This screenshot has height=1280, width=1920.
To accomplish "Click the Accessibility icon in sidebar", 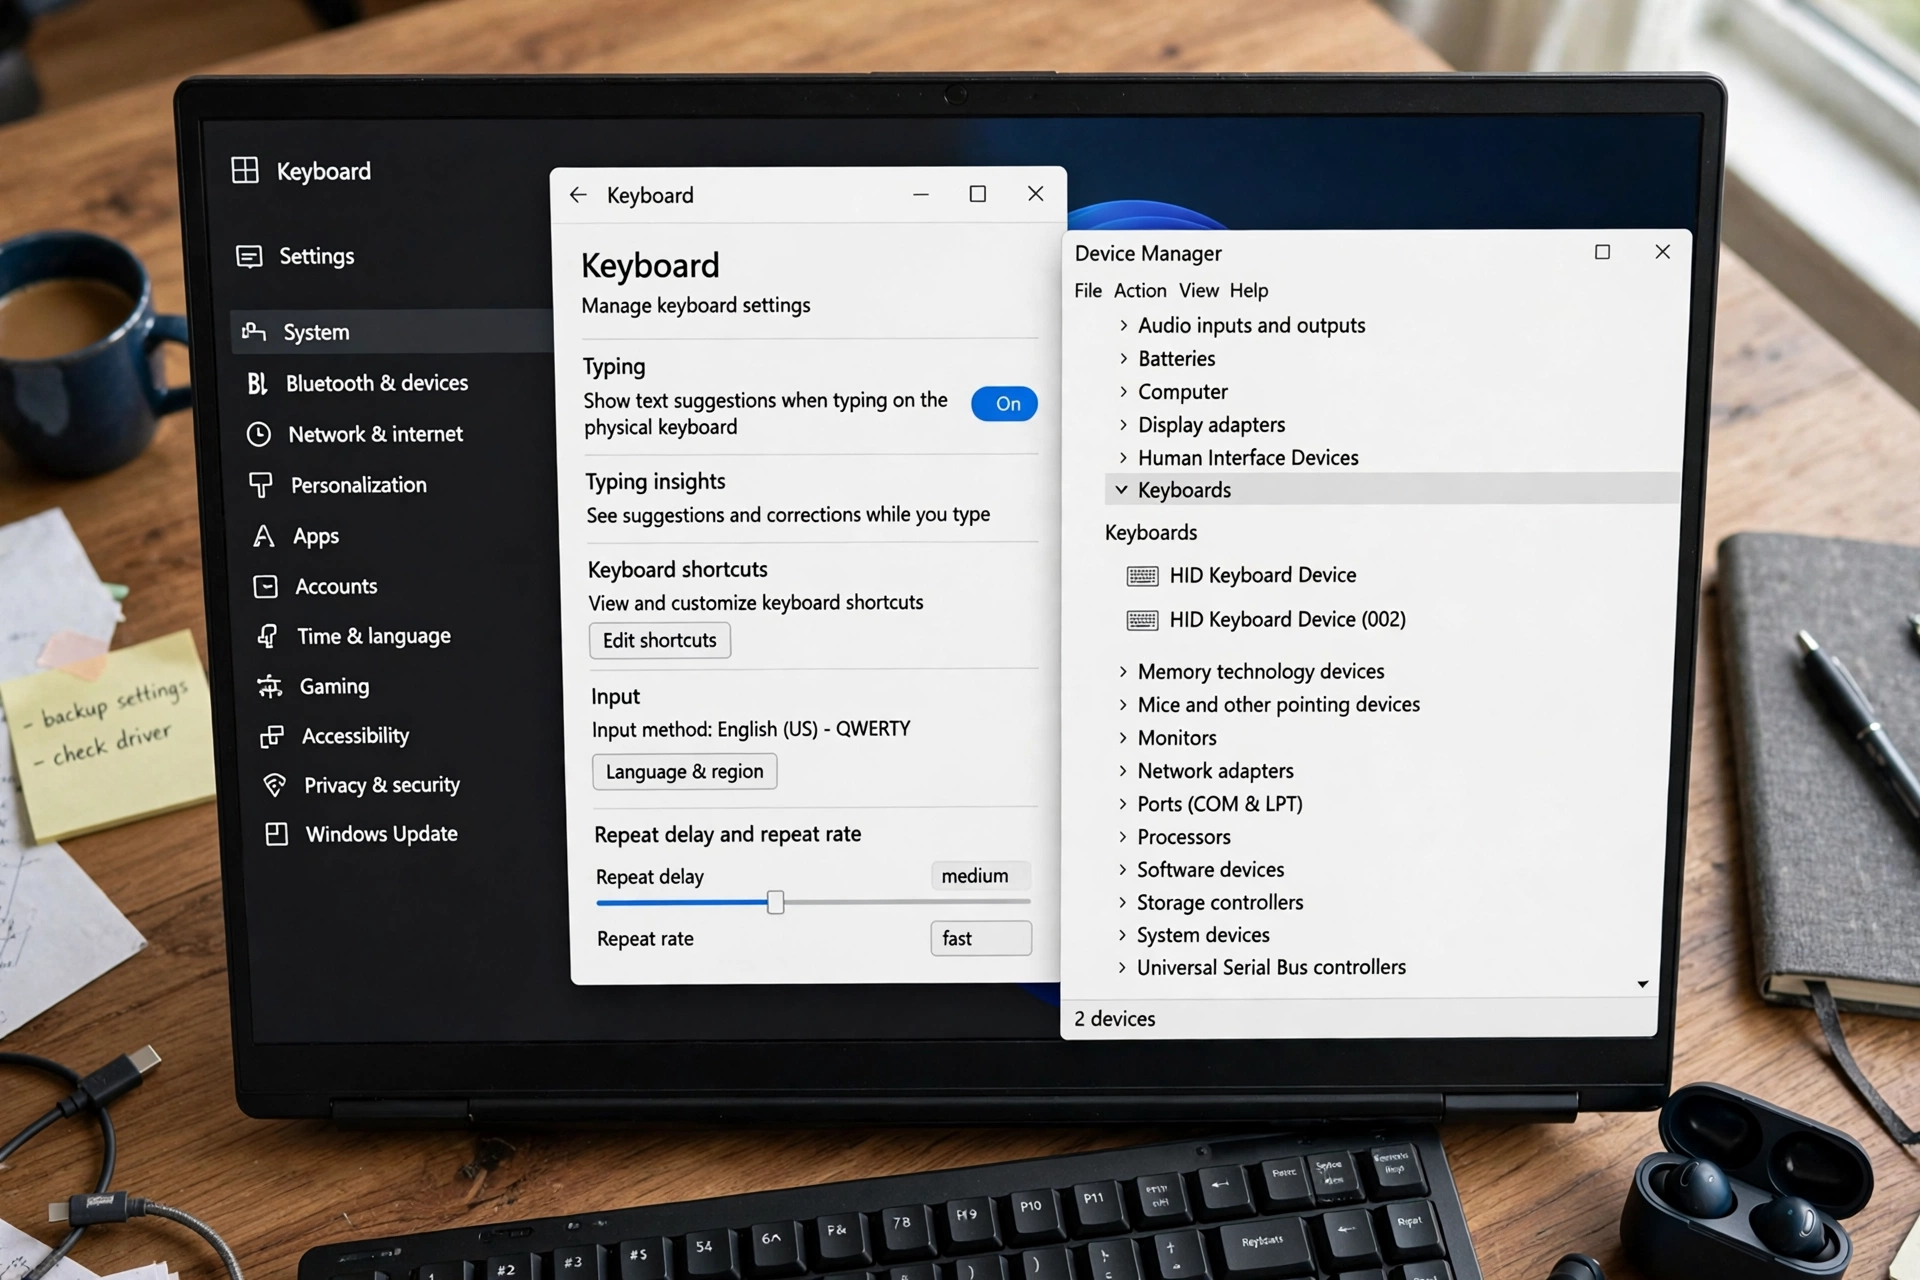I will pos(271,736).
